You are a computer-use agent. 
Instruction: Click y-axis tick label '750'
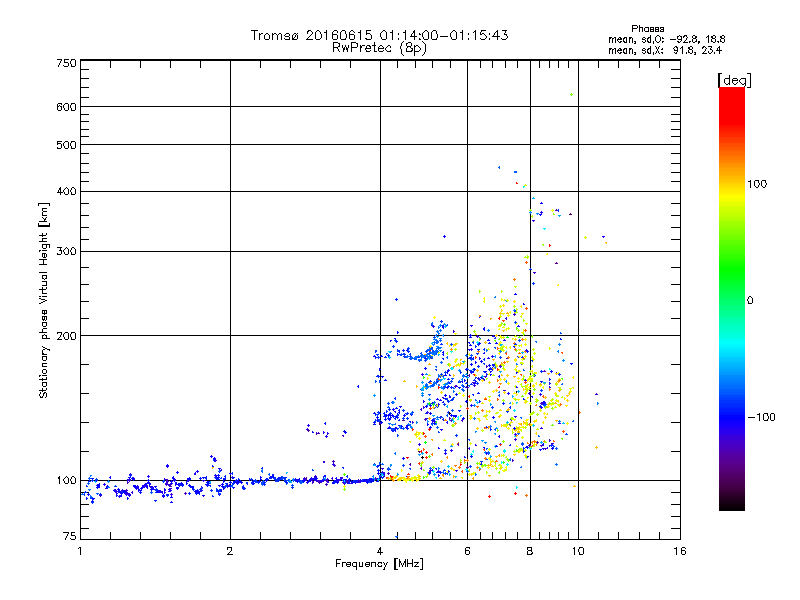click(66, 63)
